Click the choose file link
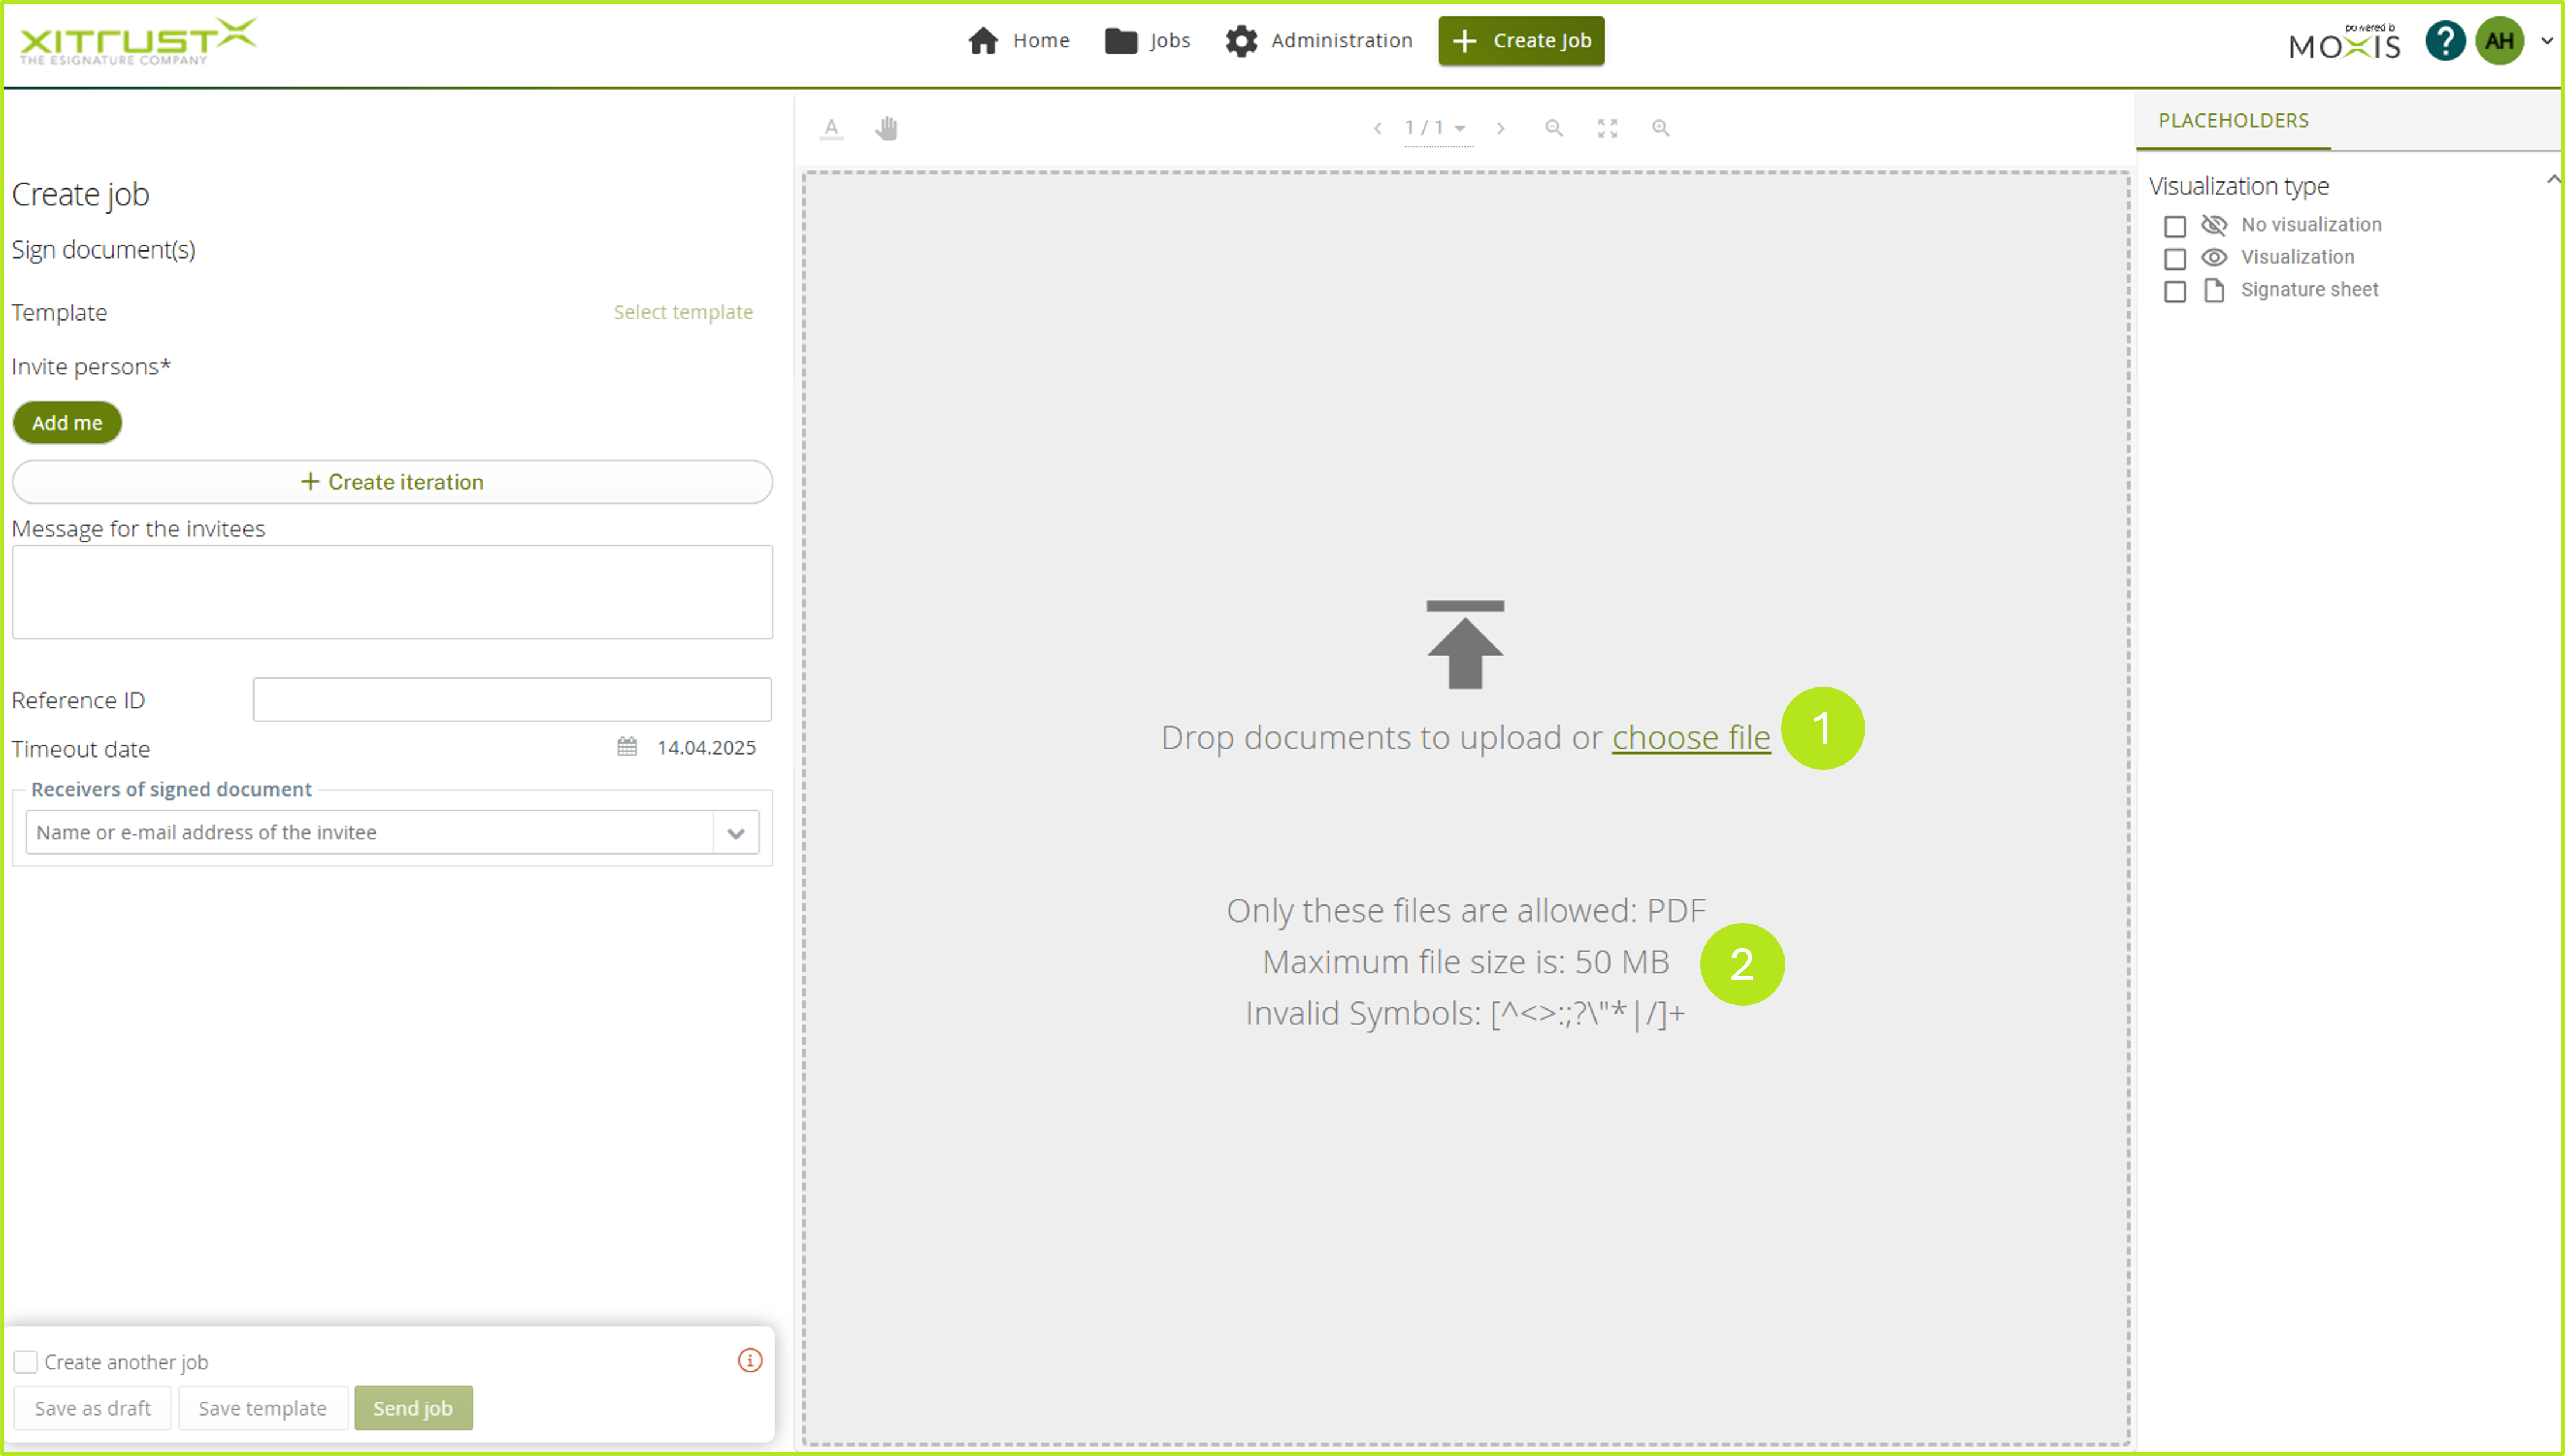 coord(1690,738)
